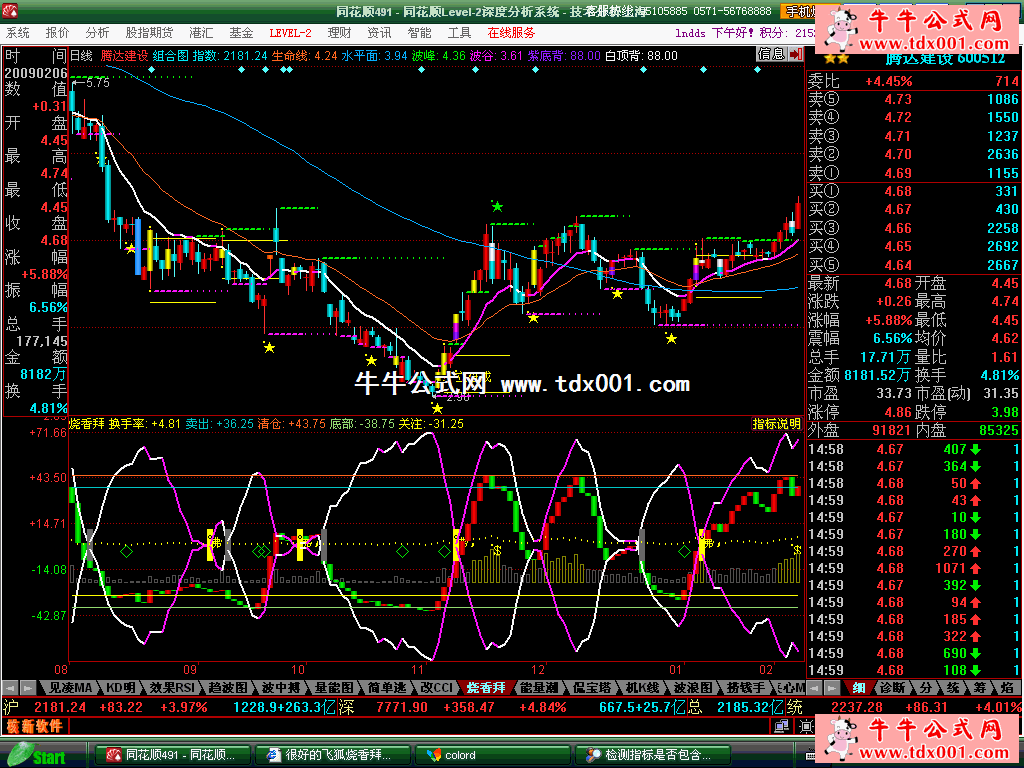1024x768 pixels.
Task: Open the LEVEL-2 menu
Action: point(291,33)
